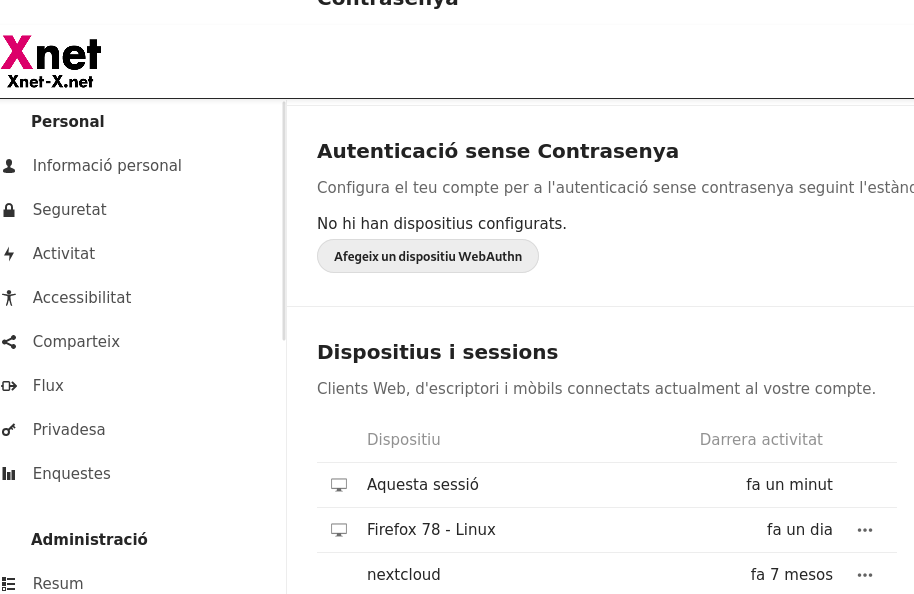
Task: Add a WebAuthn device
Action: click(x=428, y=256)
